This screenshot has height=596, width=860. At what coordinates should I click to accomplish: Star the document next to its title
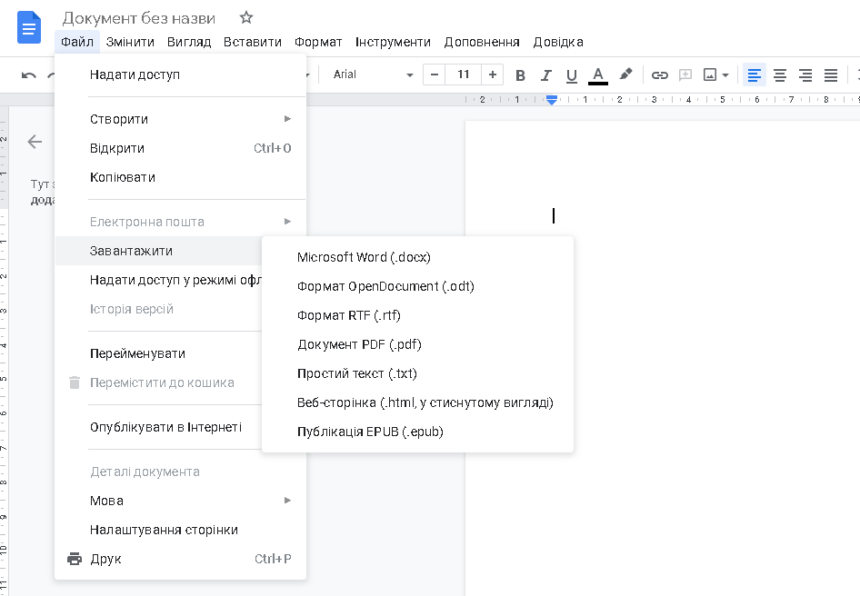(245, 17)
